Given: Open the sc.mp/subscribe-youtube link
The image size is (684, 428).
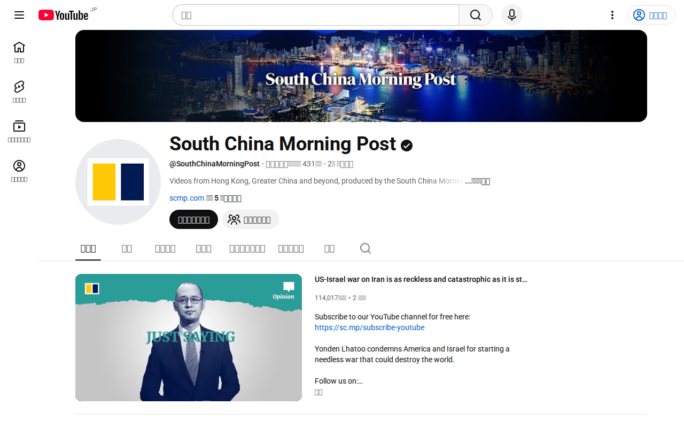Looking at the screenshot, I should click(369, 327).
